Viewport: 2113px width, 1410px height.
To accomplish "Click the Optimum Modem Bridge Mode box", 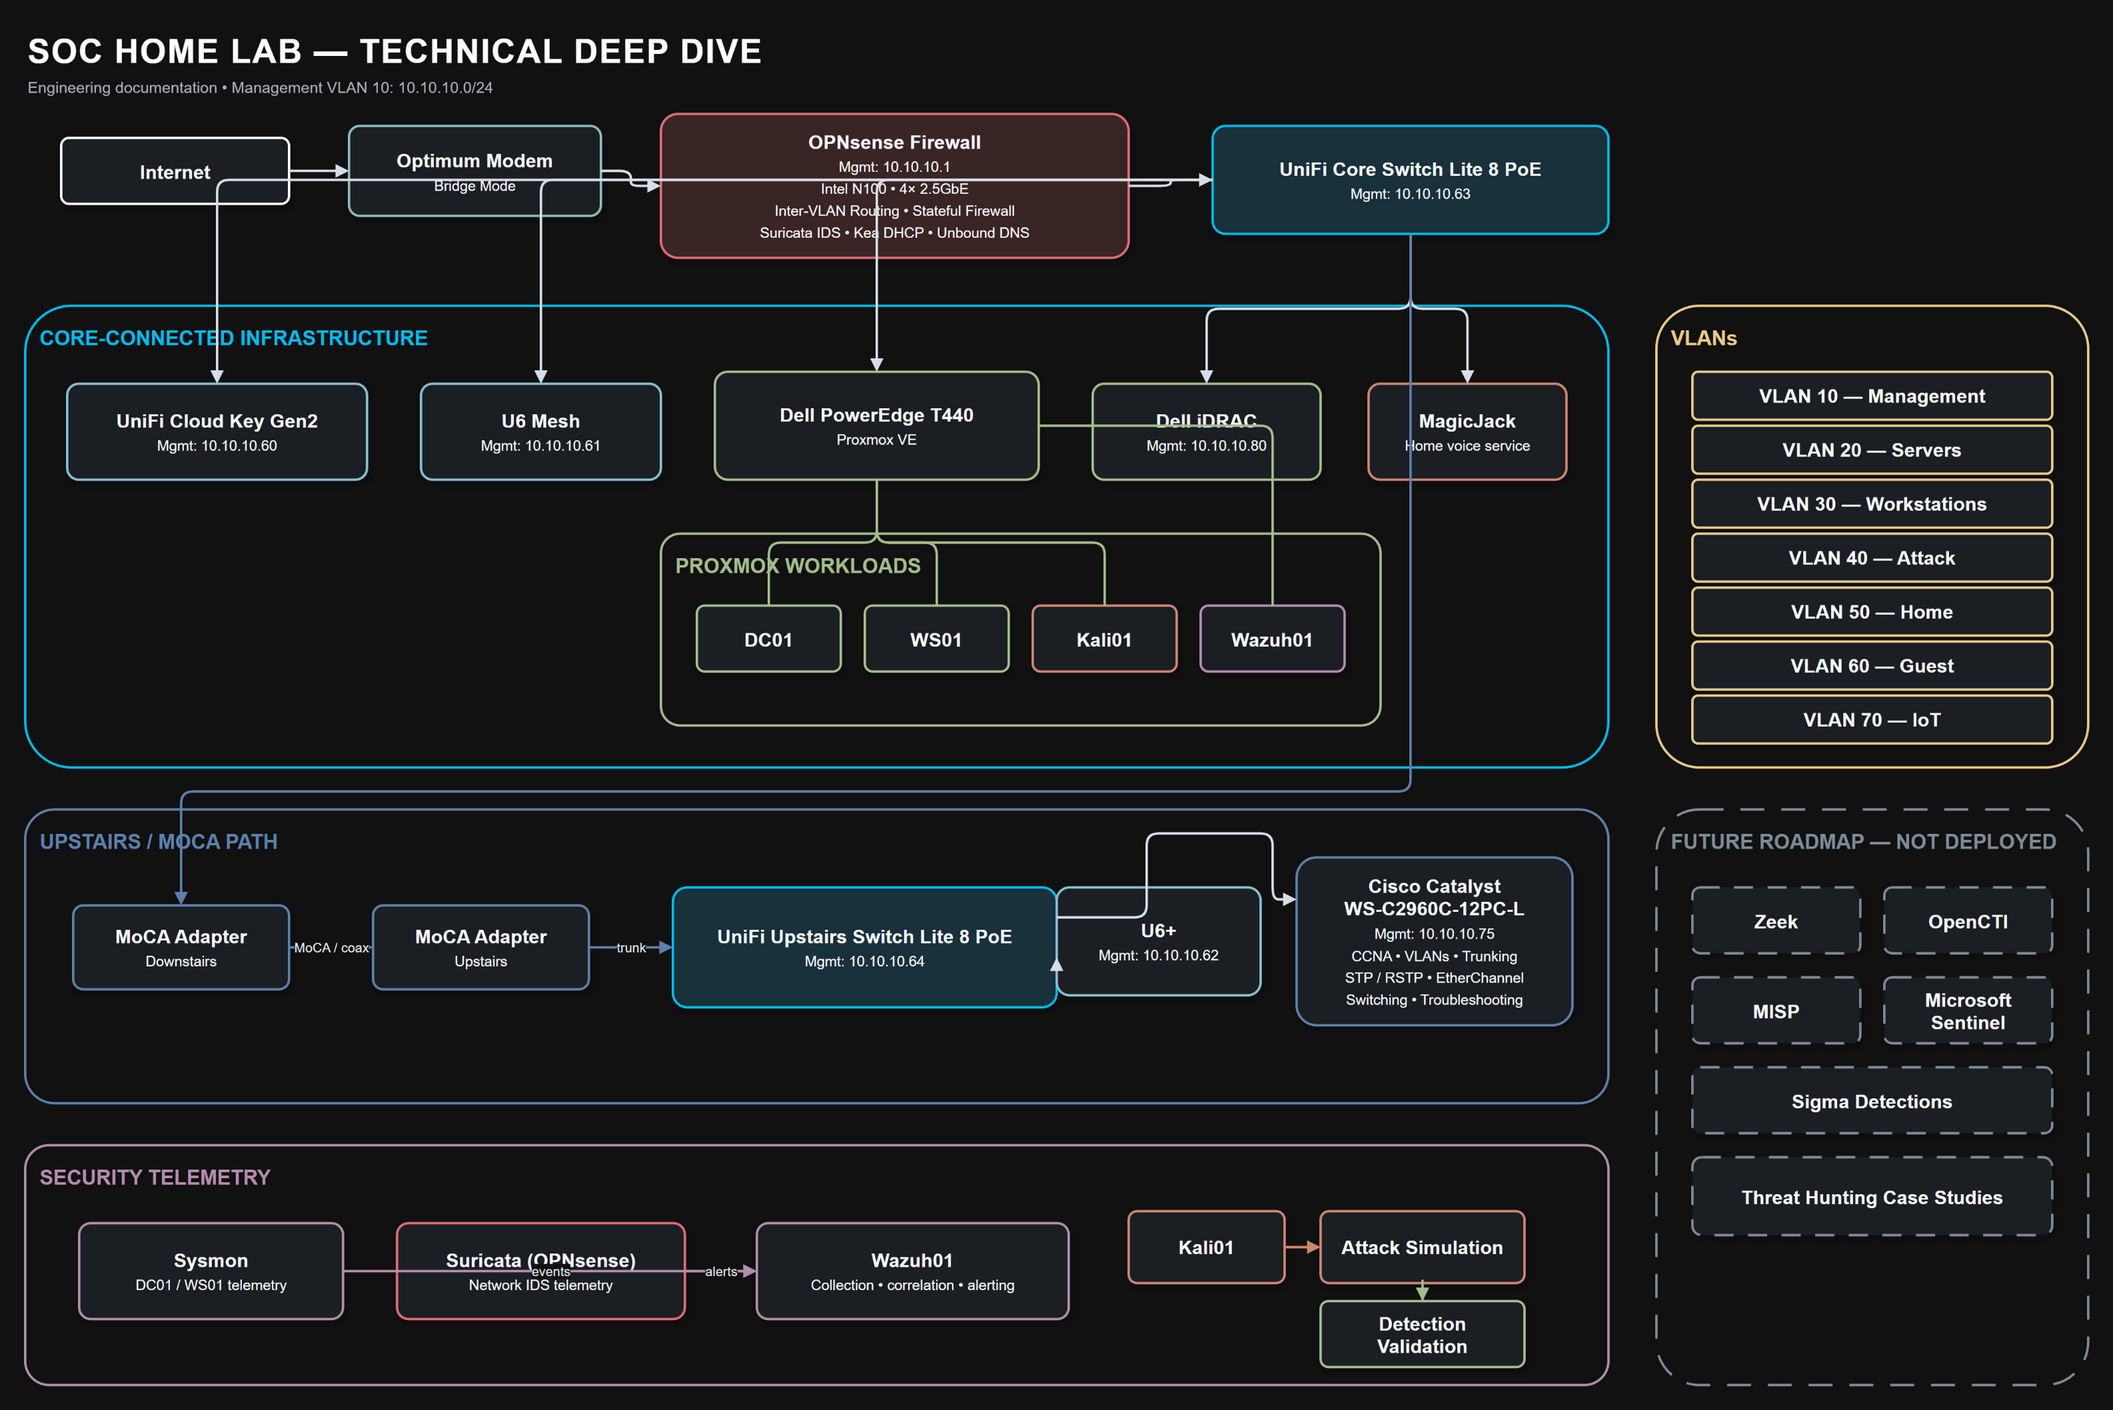I will pos(475,171).
